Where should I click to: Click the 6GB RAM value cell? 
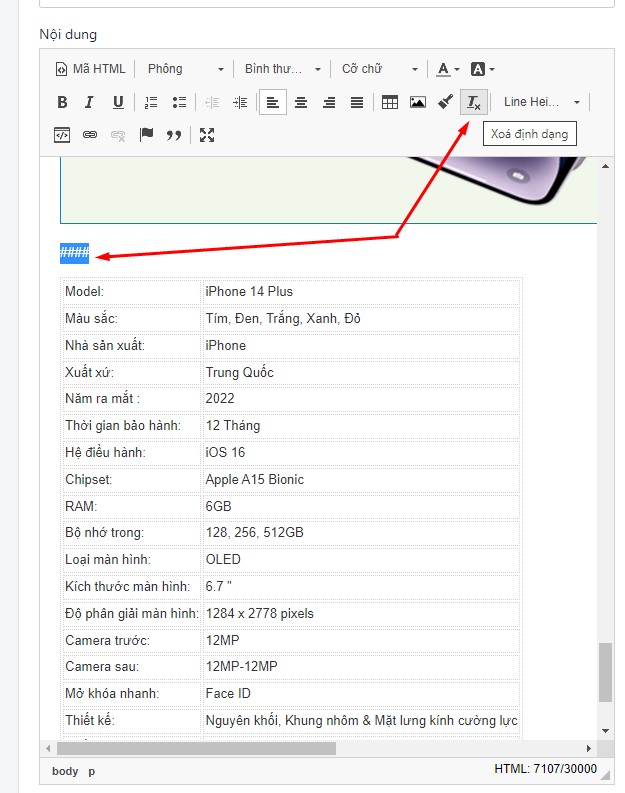tap(361, 506)
